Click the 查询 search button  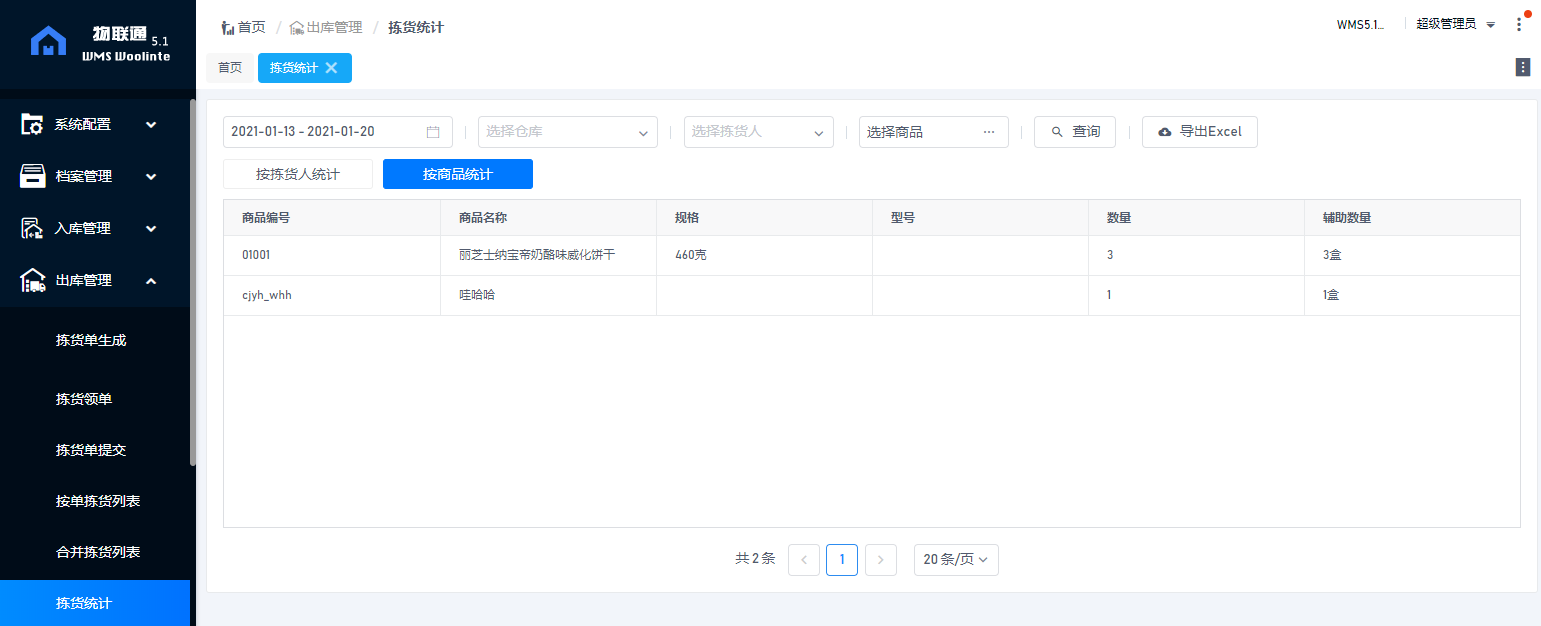(1075, 132)
